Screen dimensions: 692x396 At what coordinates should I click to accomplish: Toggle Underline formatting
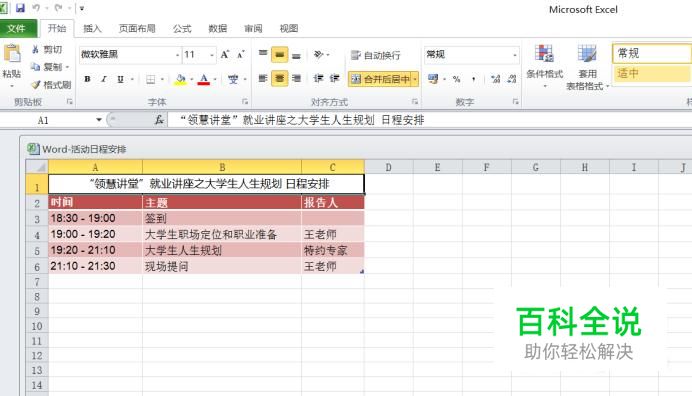(120, 79)
